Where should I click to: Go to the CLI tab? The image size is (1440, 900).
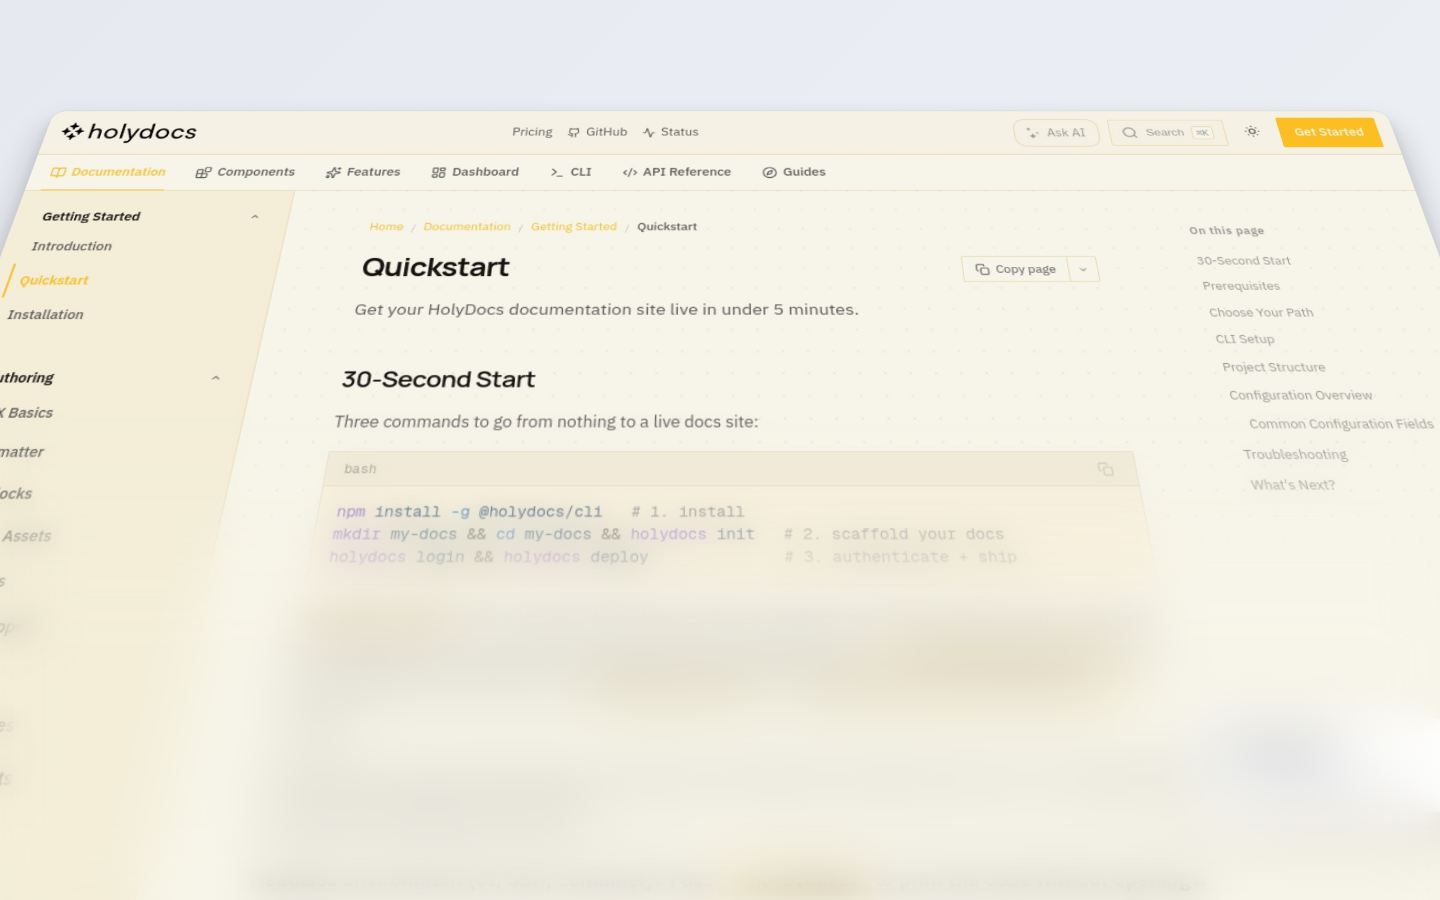point(571,172)
